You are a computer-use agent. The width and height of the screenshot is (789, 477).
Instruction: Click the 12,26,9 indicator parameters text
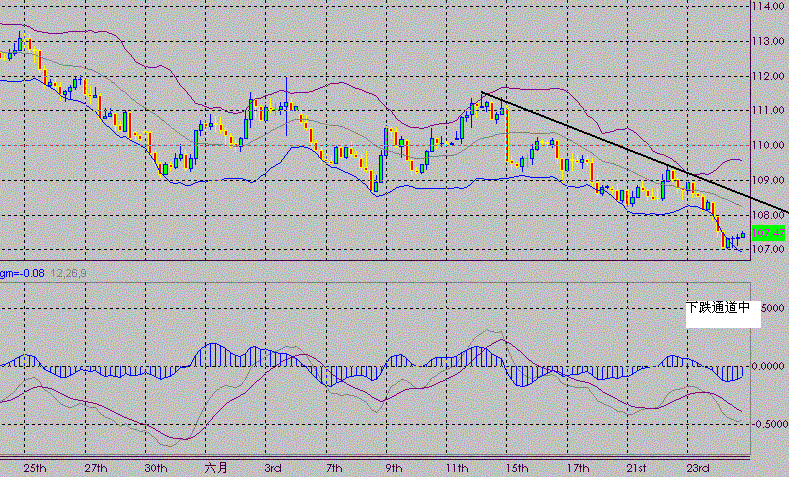68,274
